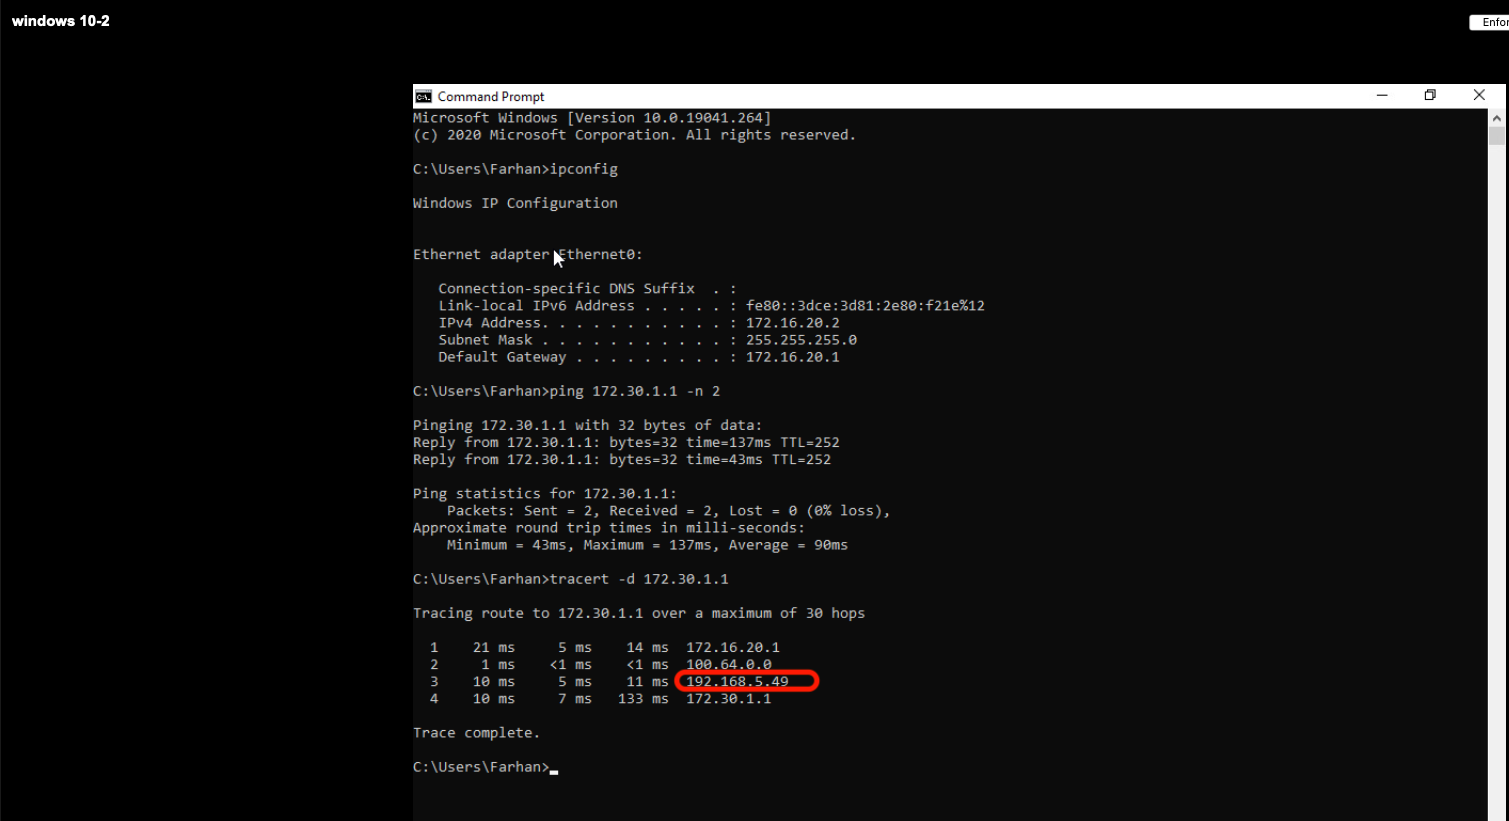Click the command prompt input cursor

coord(554,769)
